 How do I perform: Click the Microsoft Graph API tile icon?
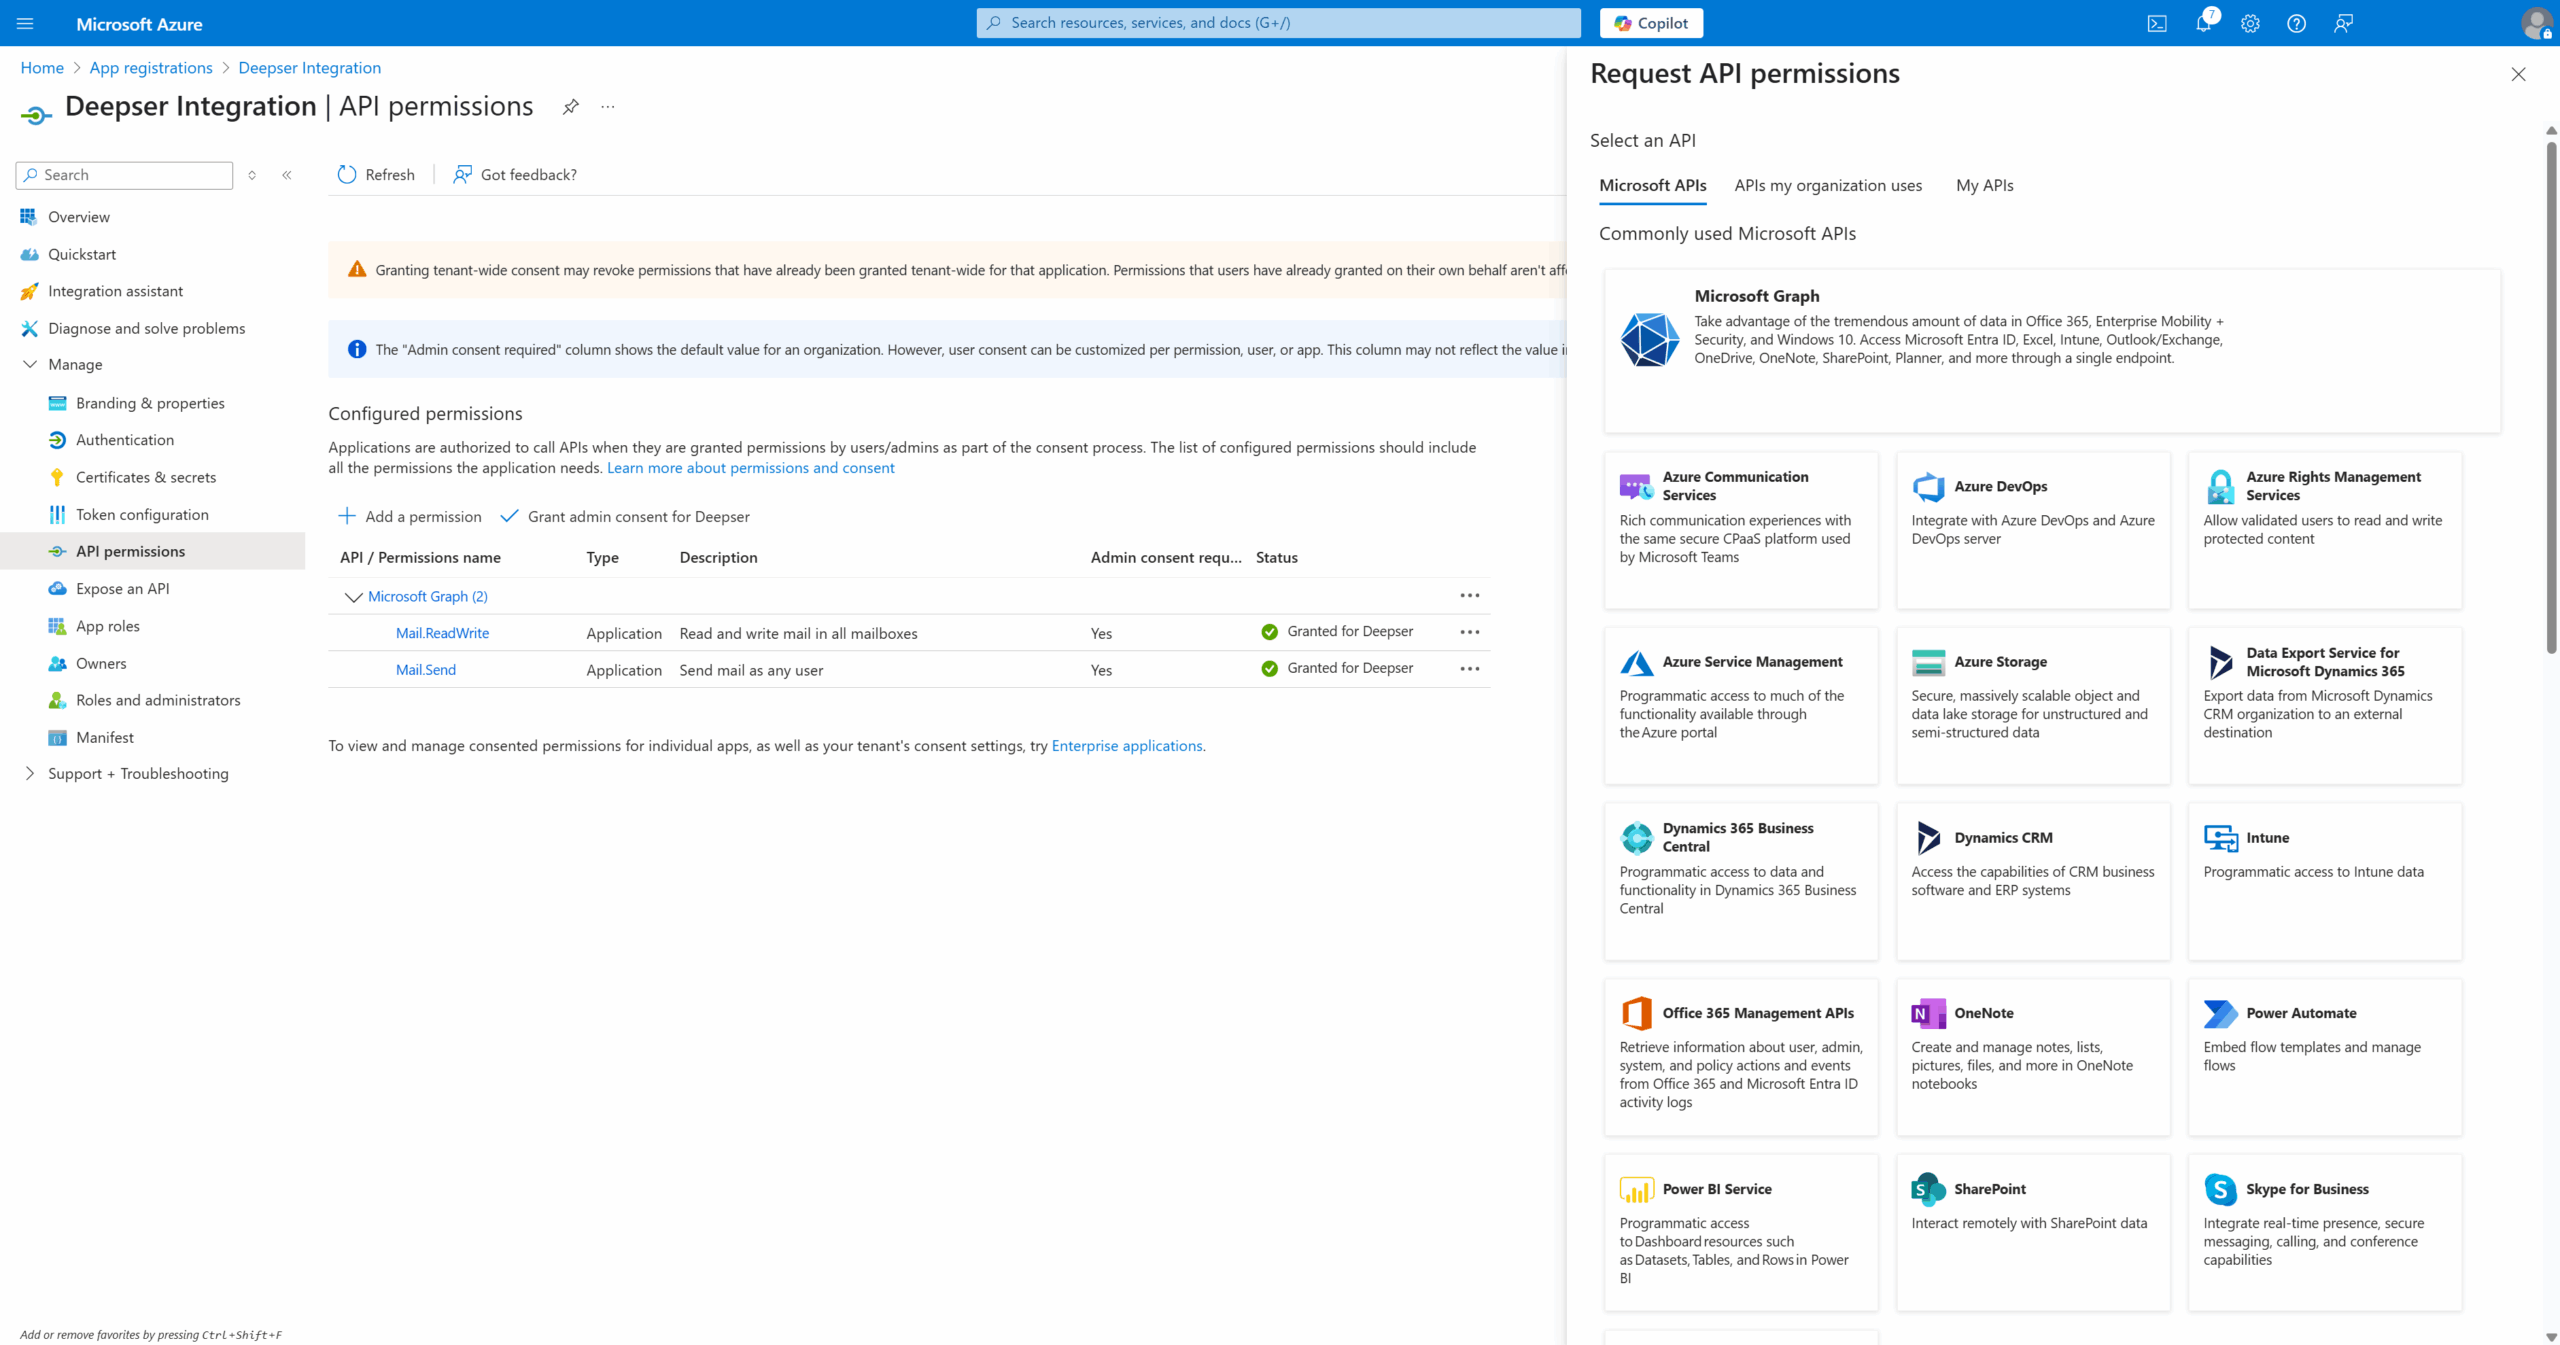pyautogui.click(x=1650, y=340)
